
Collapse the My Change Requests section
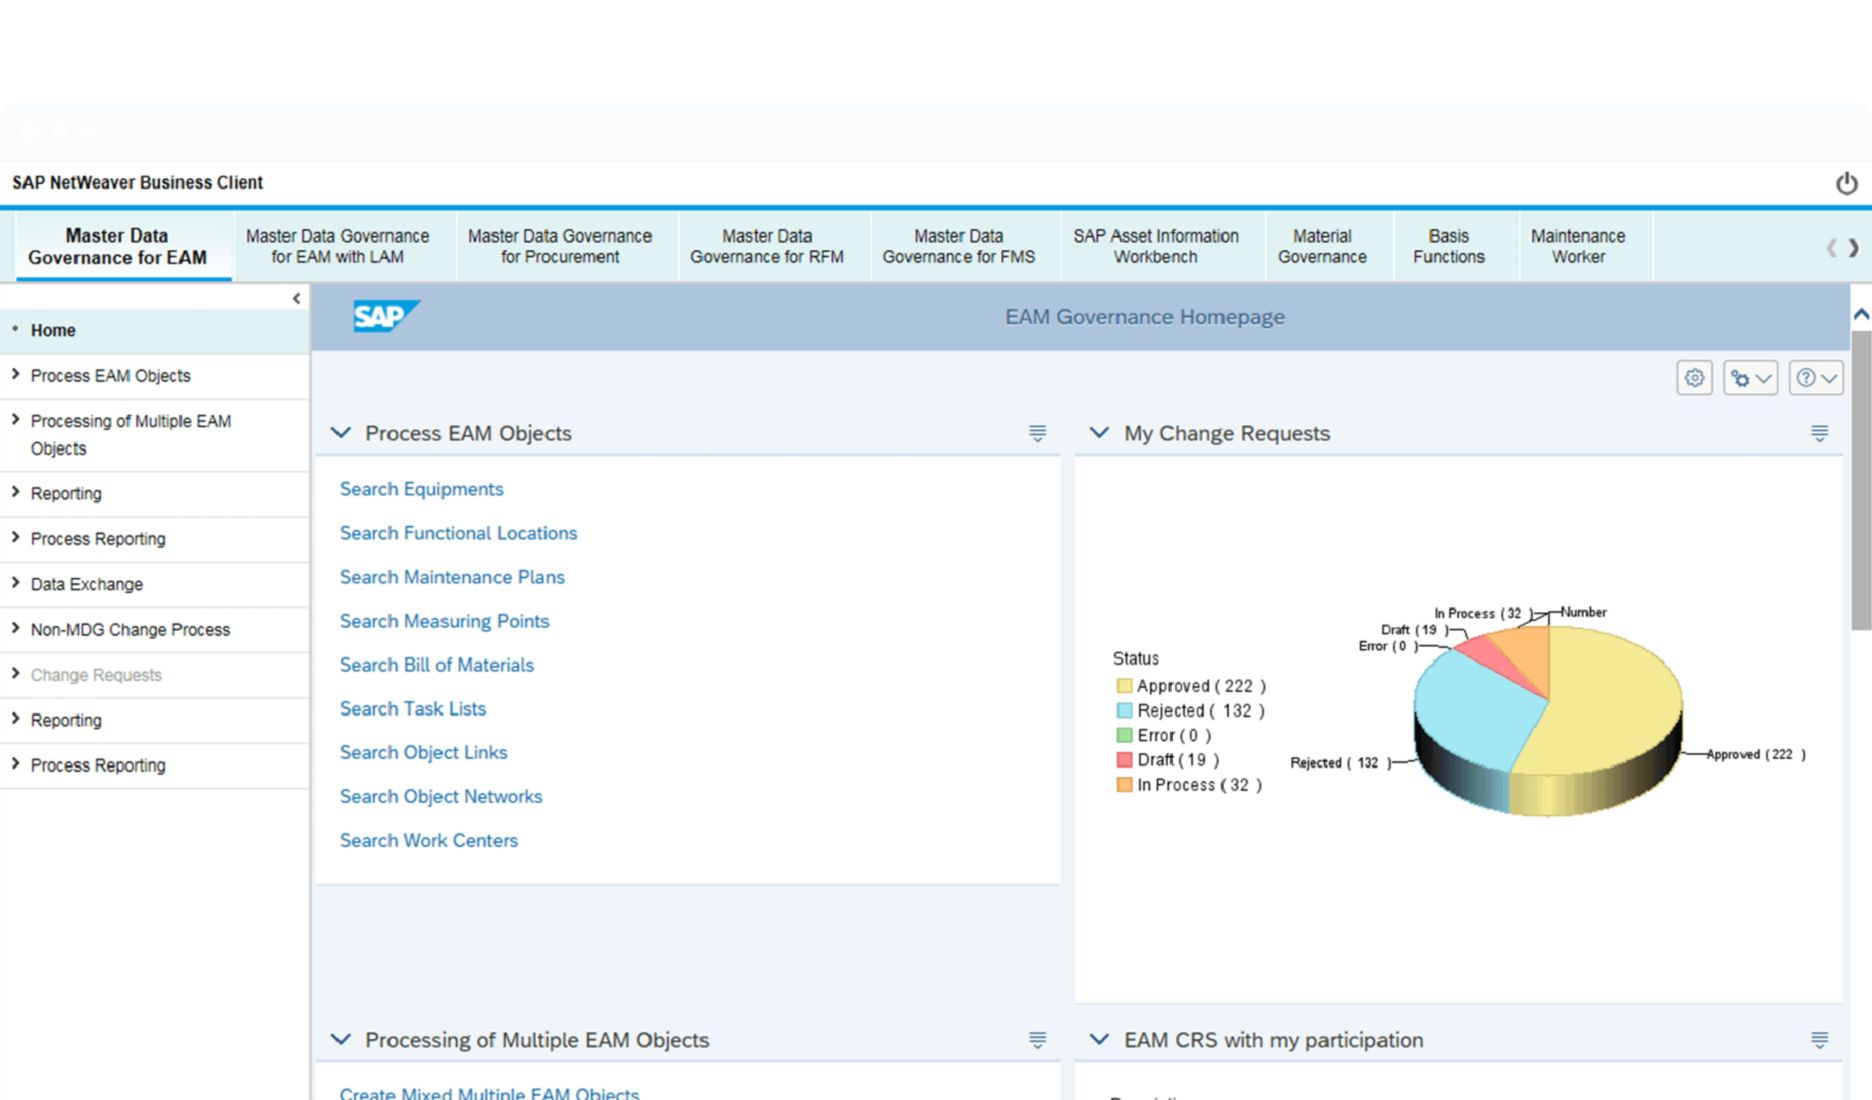[1099, 433]
